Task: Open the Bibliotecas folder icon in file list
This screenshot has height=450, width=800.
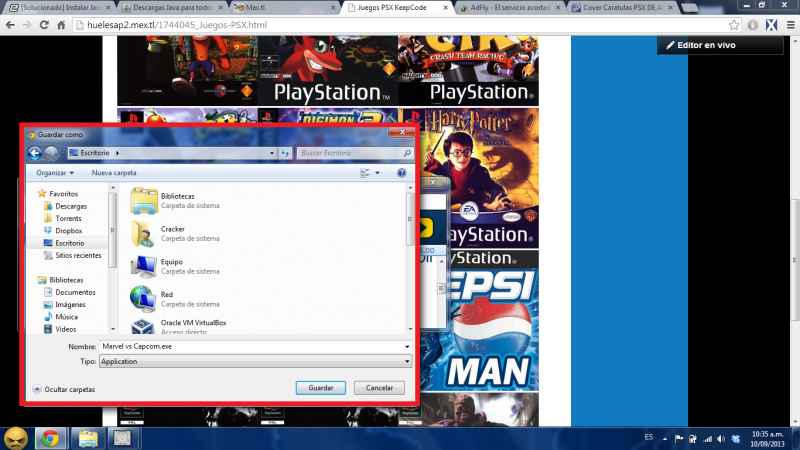Action: (x=144, y=201)
